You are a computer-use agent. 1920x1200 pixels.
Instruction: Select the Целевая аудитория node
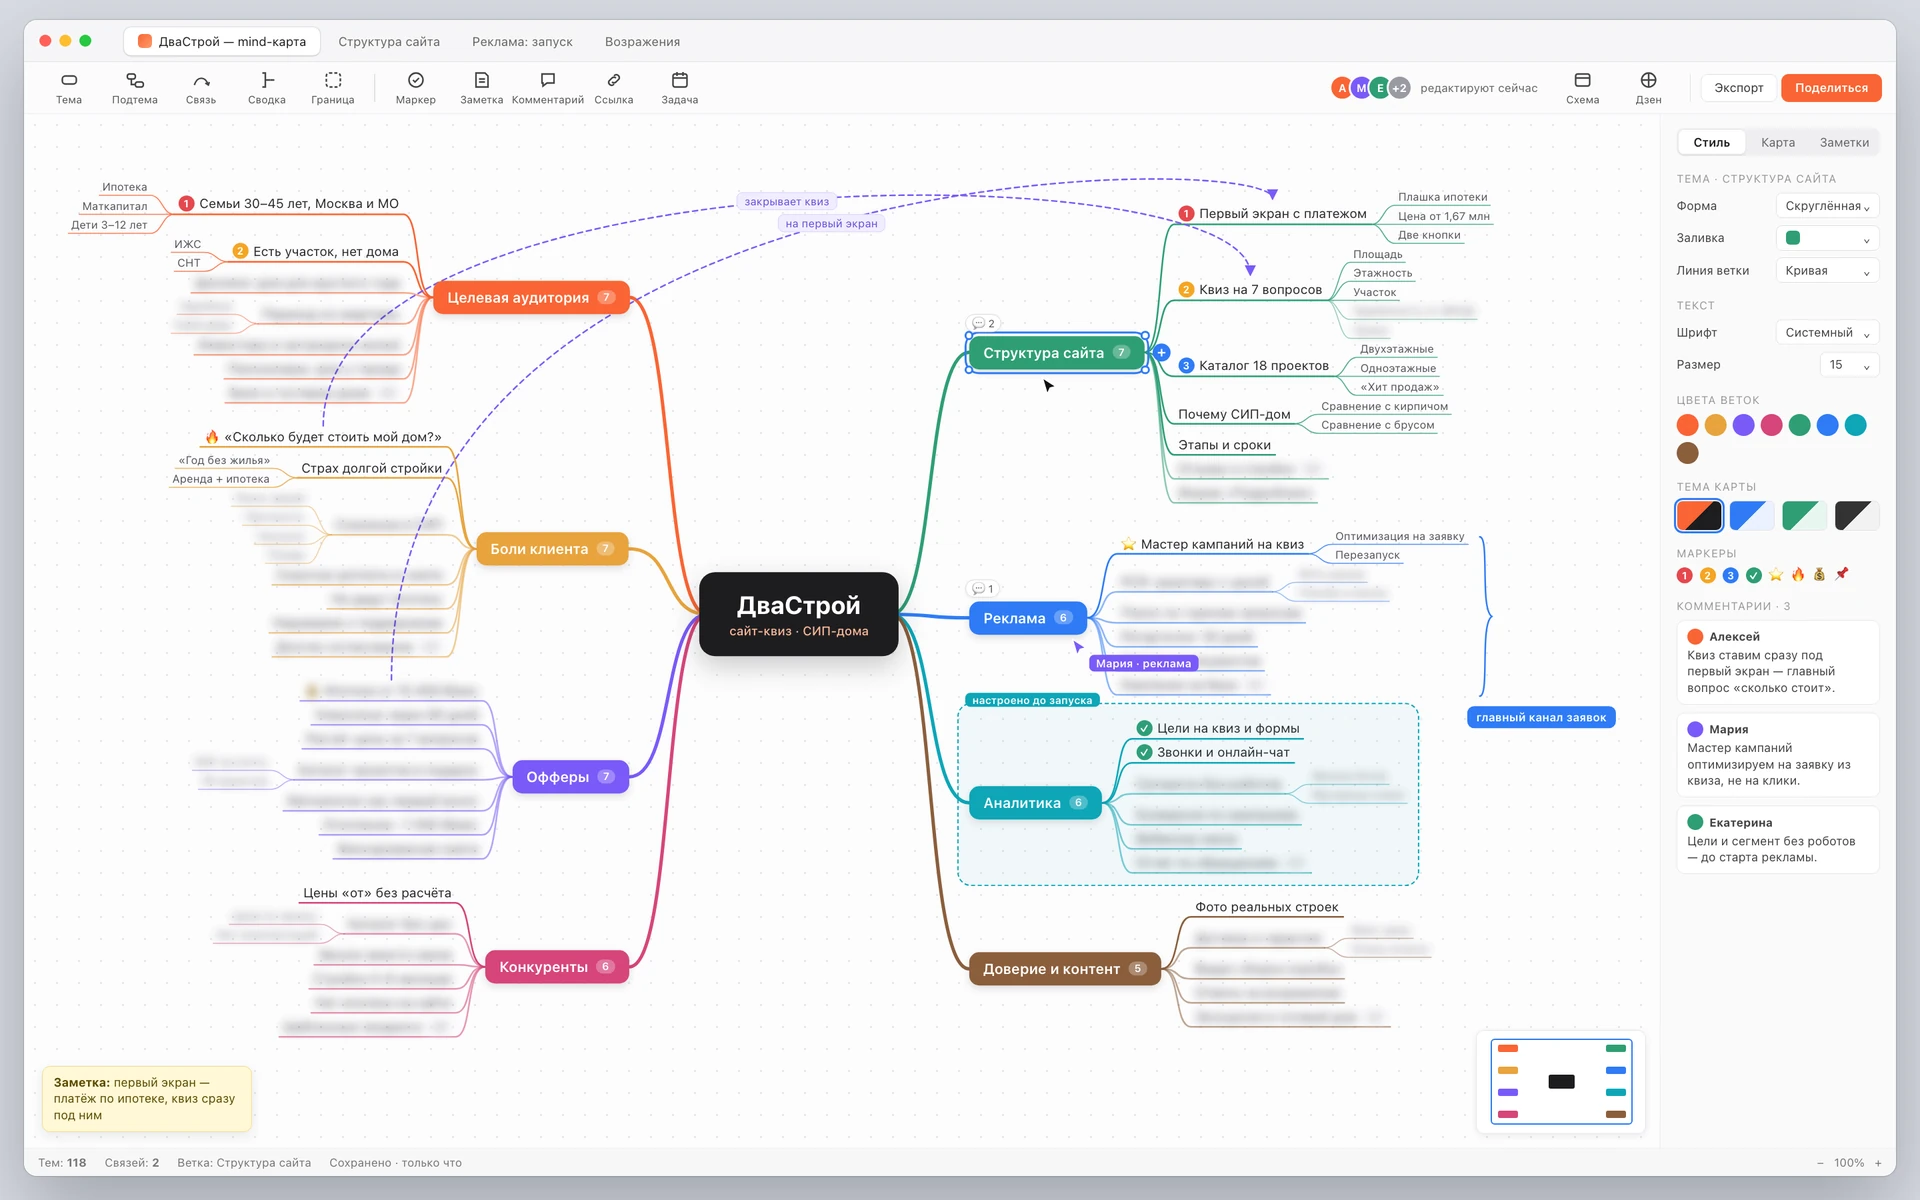531,298
